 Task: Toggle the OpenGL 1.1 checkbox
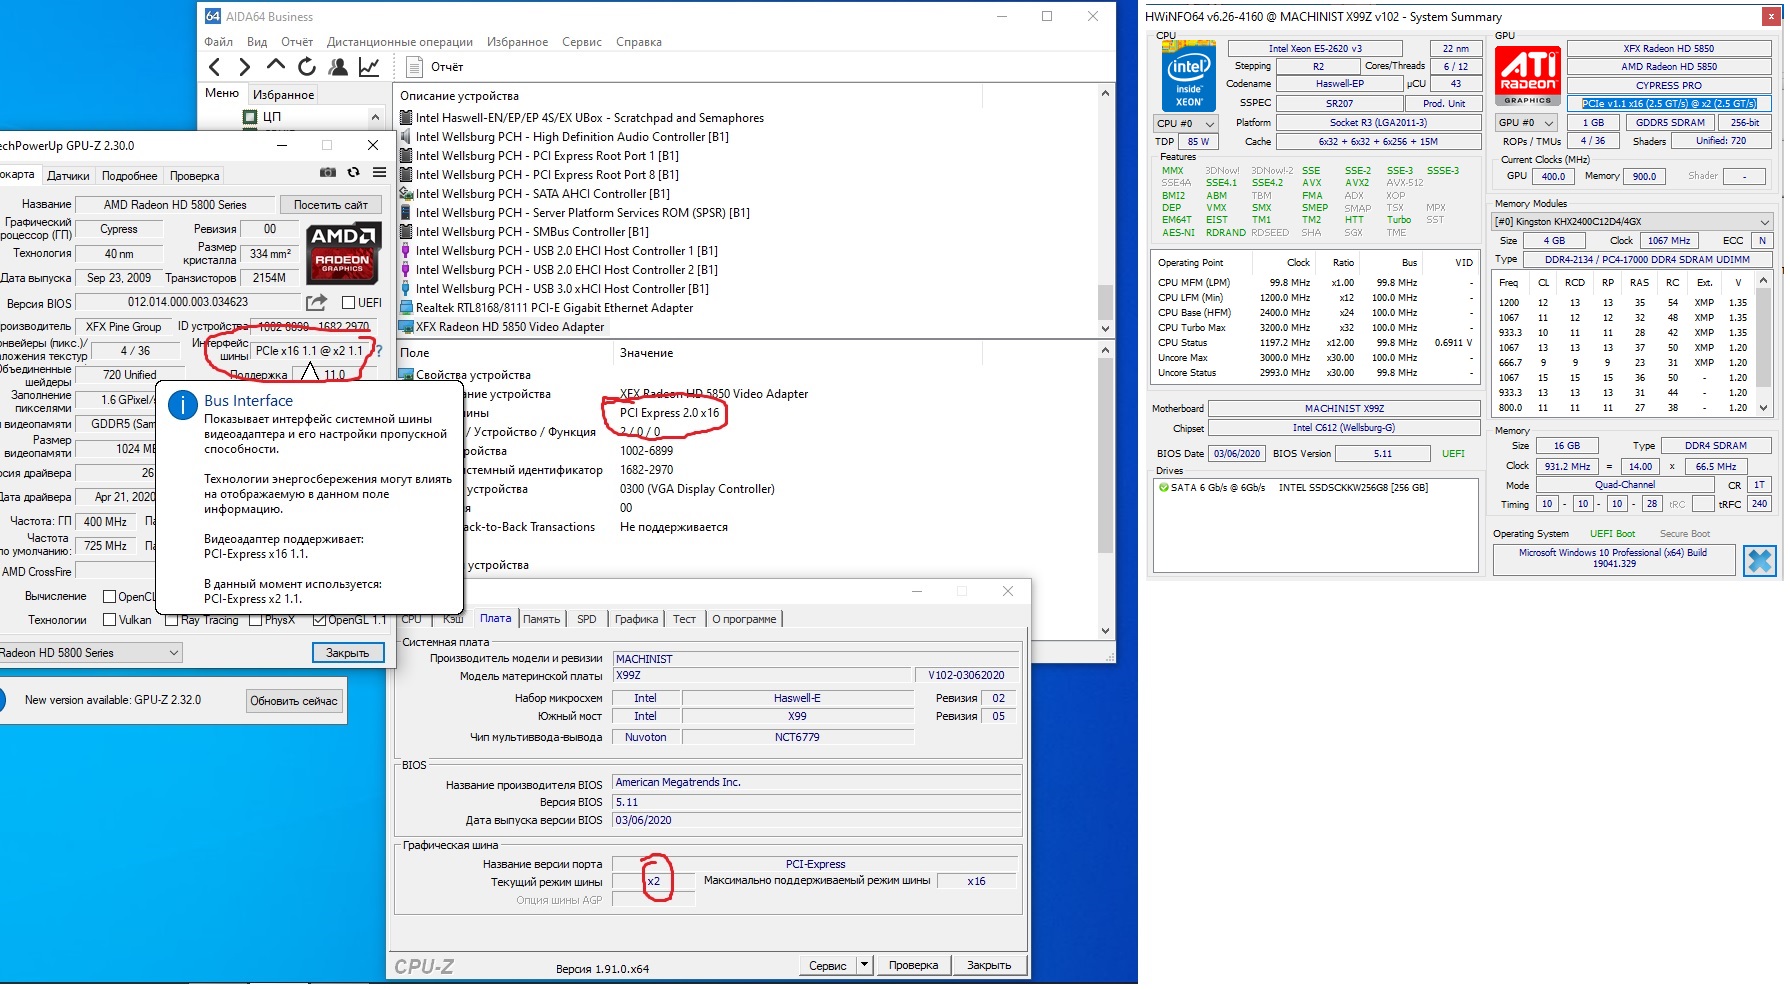(319, 620)
